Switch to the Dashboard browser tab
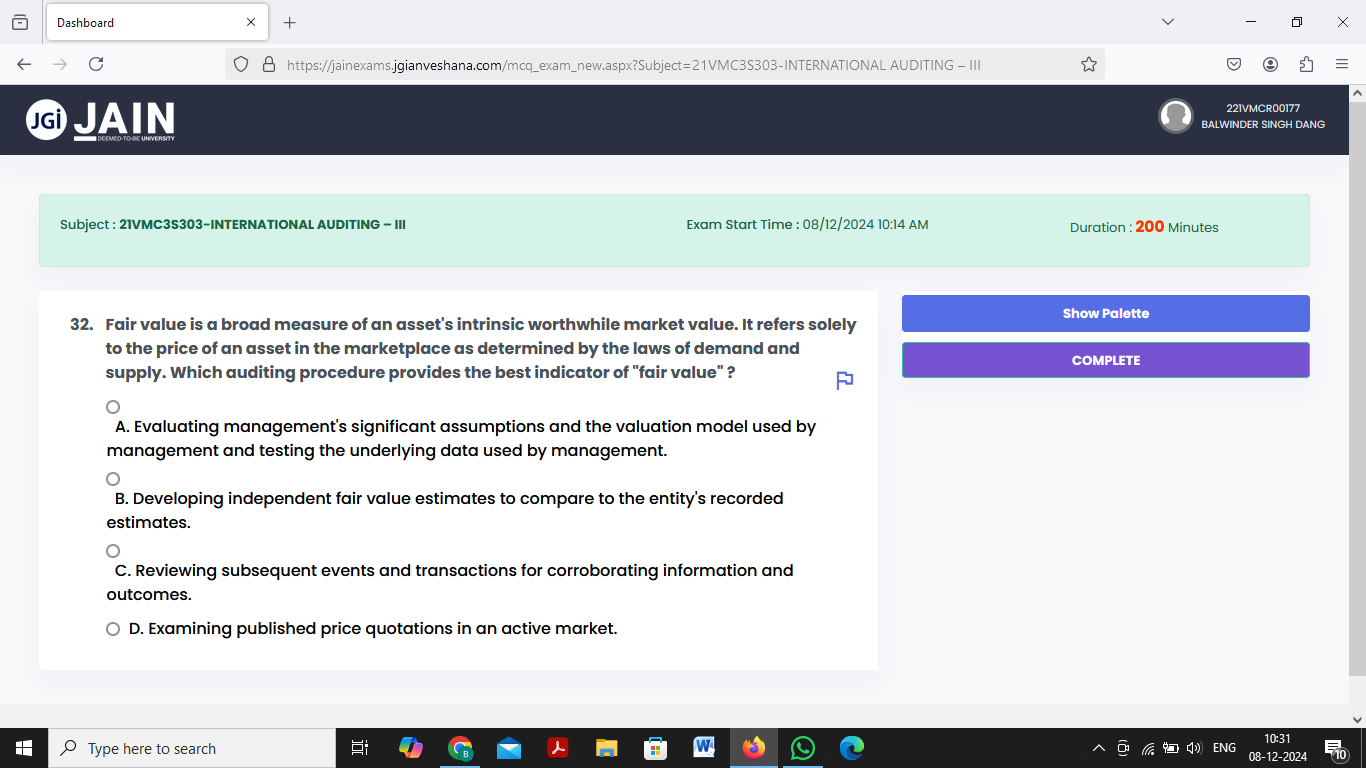Viewport: 1366px width, 768px height. pos(140,22)
